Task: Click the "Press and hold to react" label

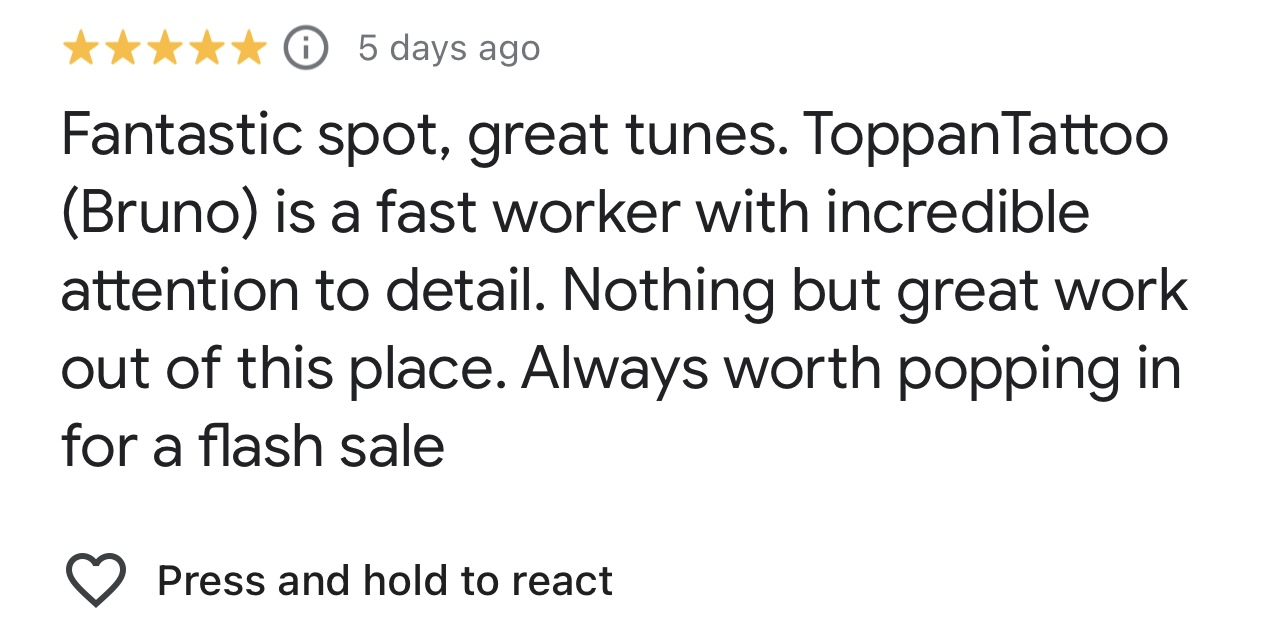Action: (385, 580)
